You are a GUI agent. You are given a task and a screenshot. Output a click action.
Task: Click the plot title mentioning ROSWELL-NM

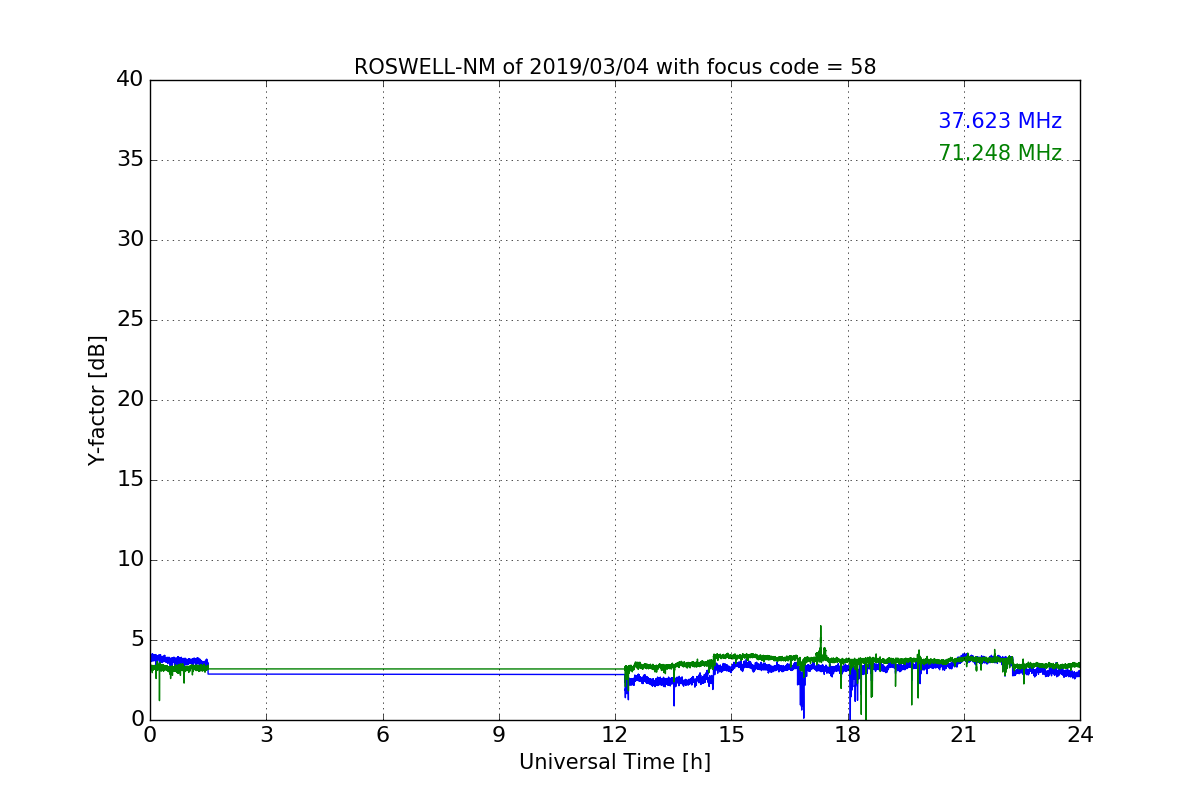614,67
